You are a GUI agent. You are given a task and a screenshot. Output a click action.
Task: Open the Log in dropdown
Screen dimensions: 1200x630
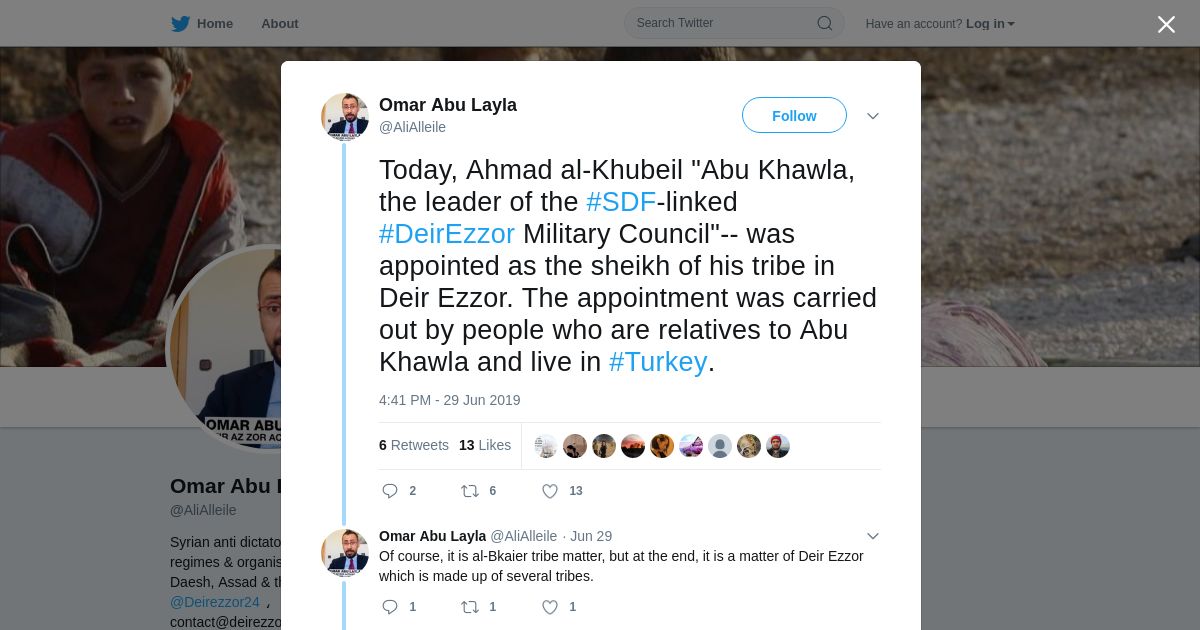[990, 24]
